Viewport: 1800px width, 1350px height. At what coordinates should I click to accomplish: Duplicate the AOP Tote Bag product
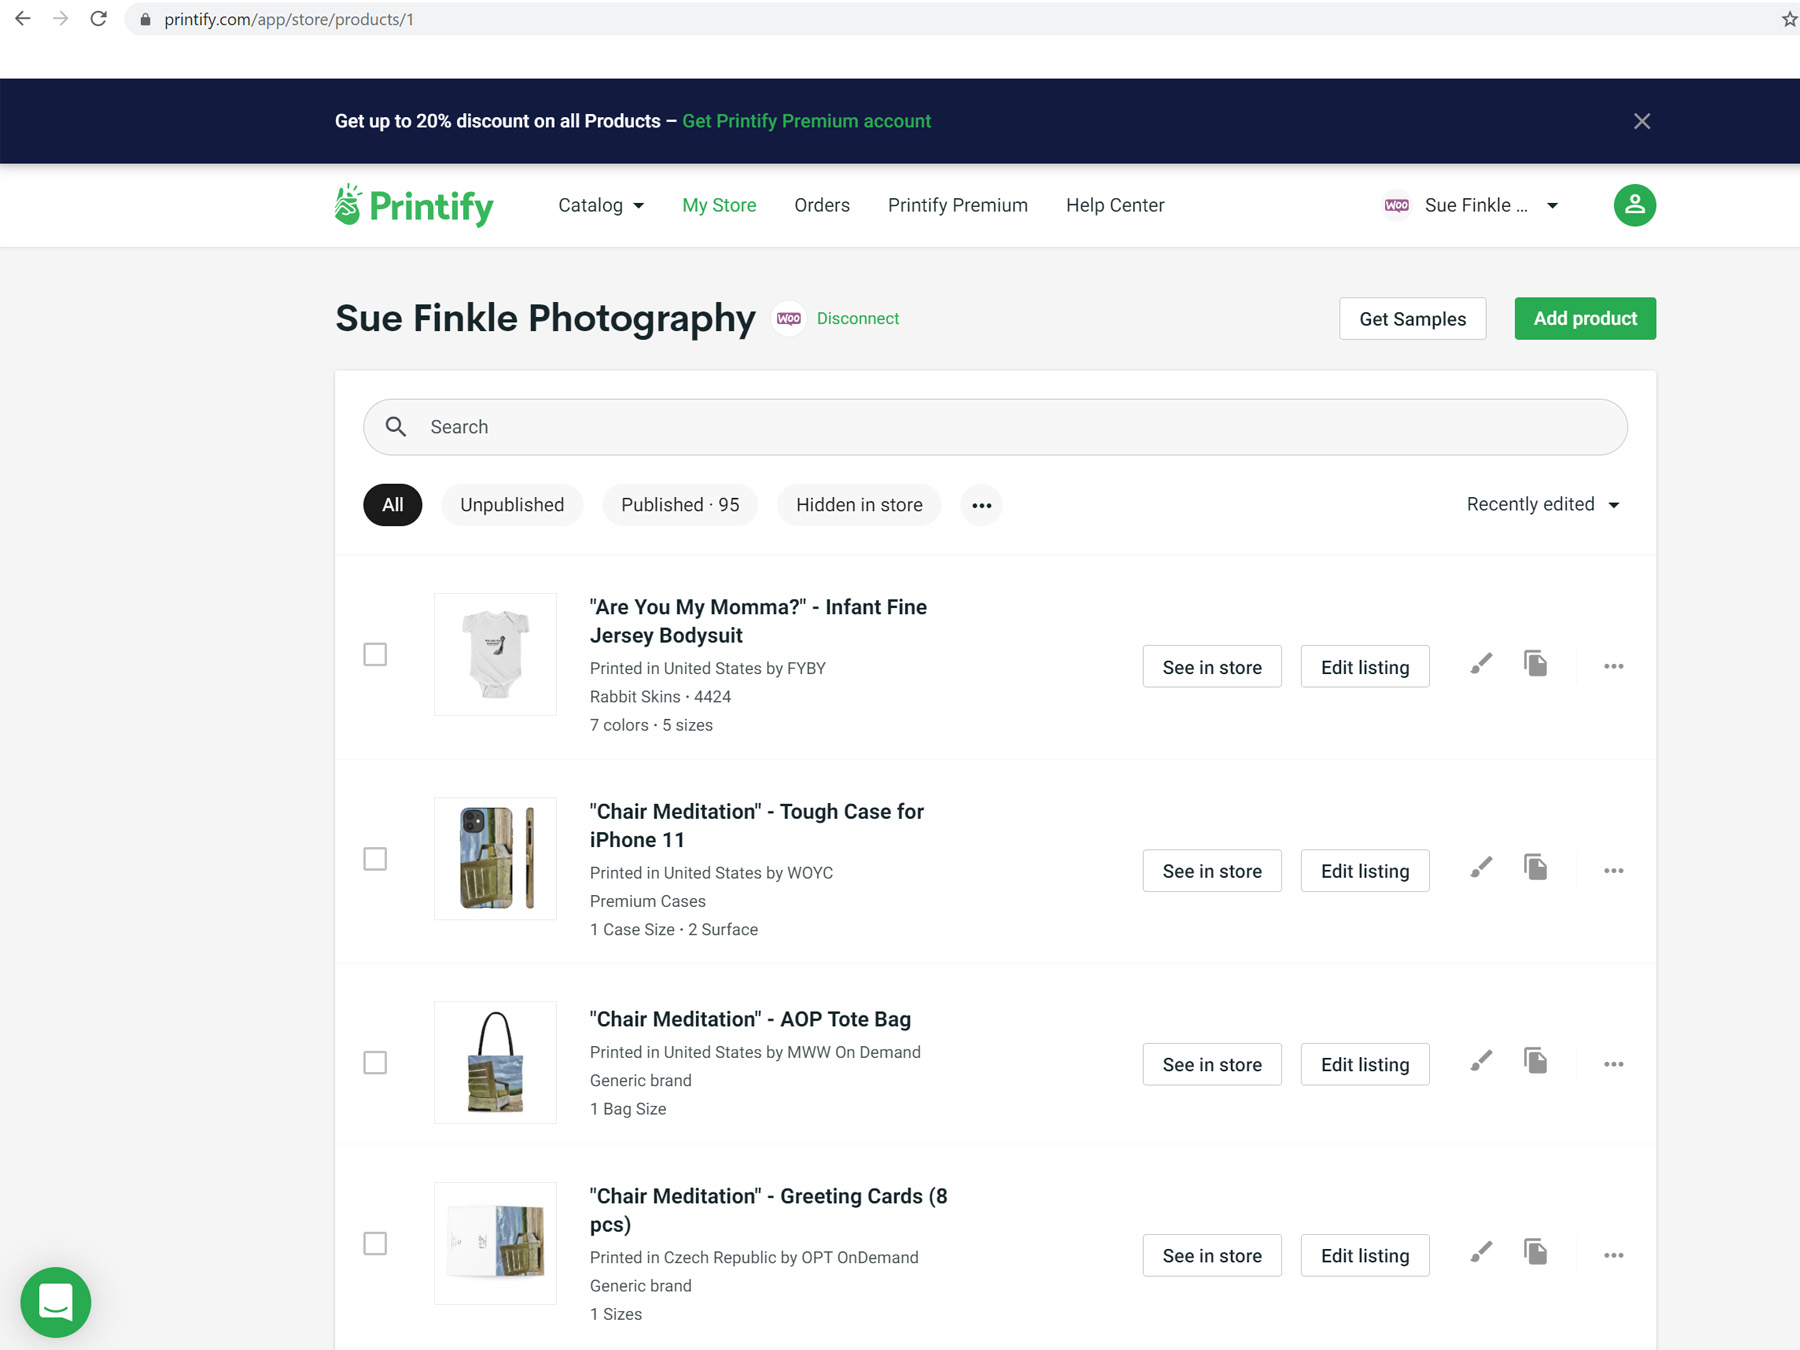pyautogui.click(x=1535, y=1061)
